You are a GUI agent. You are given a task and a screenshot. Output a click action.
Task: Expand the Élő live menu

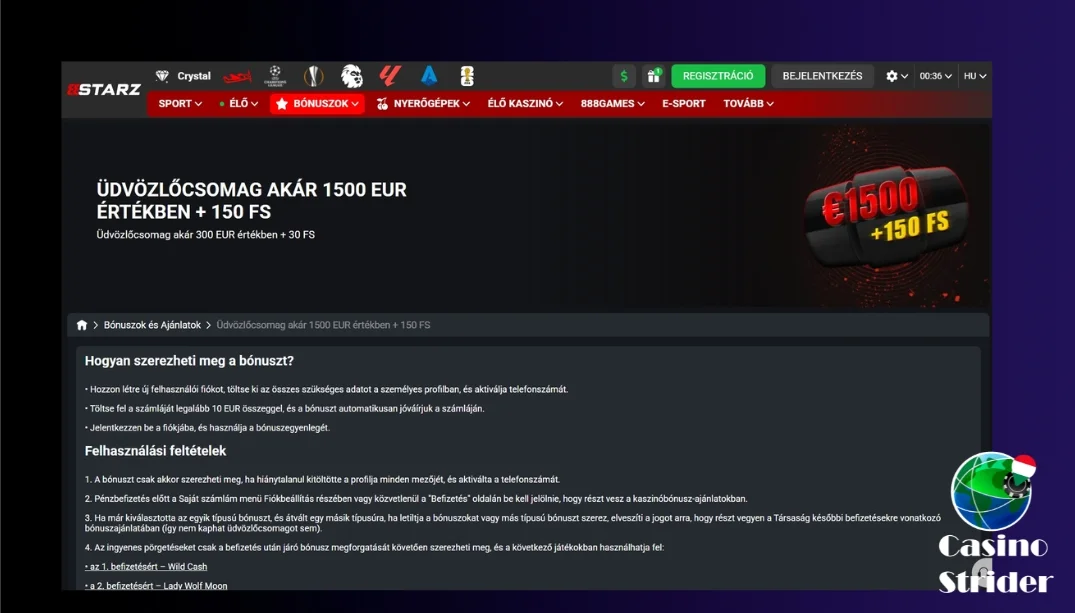tap(238, 104)
